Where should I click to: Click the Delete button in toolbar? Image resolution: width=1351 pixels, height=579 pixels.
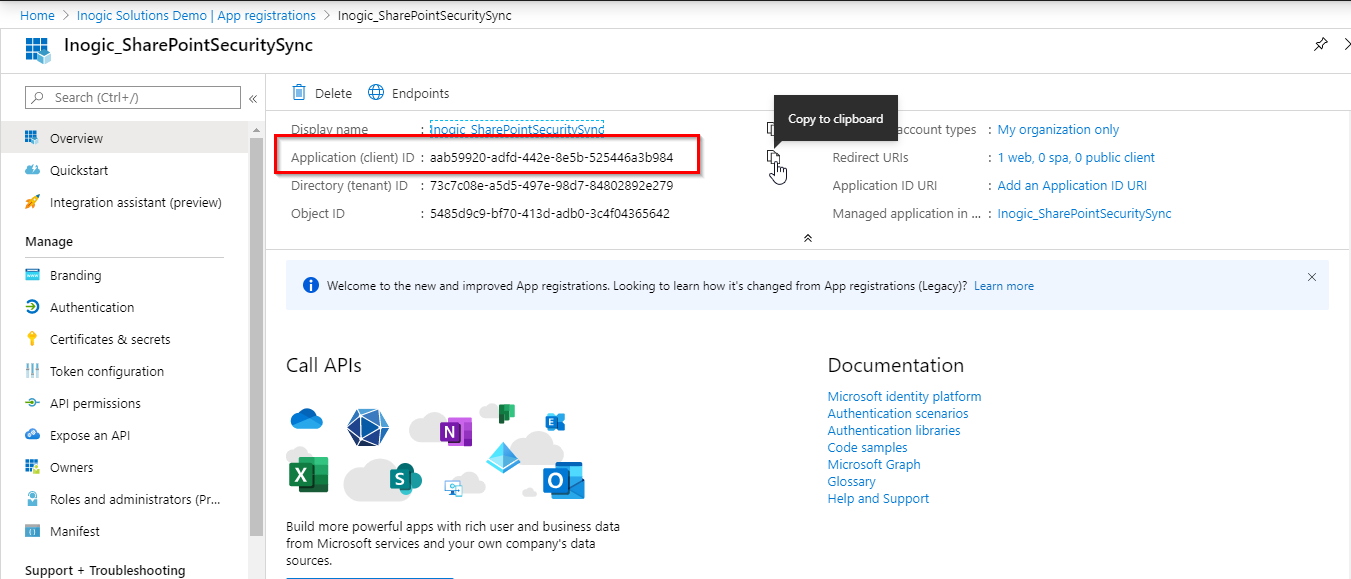pyautogui.click(x=321, y=93)
